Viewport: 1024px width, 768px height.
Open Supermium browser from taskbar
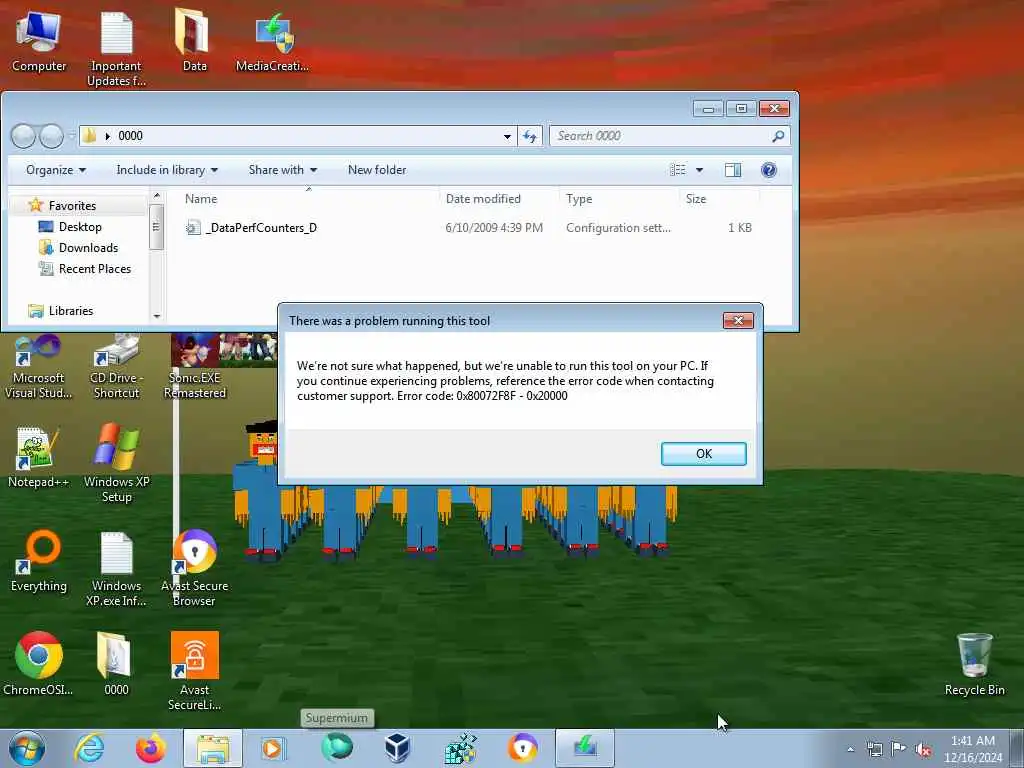point(337,748)
